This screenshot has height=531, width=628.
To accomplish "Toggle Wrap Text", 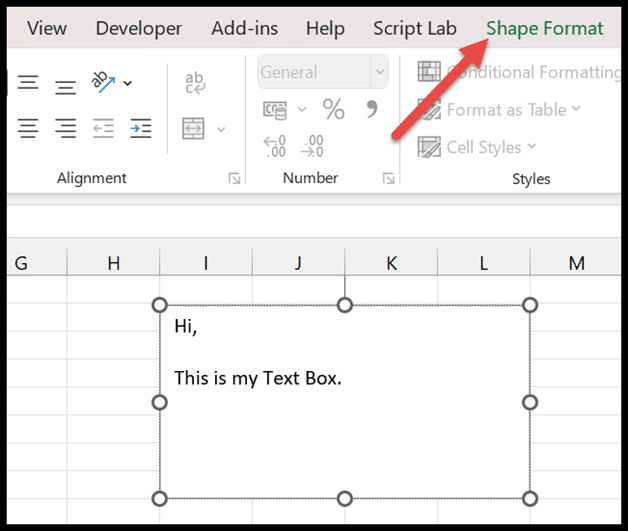I will click(195, 83).
